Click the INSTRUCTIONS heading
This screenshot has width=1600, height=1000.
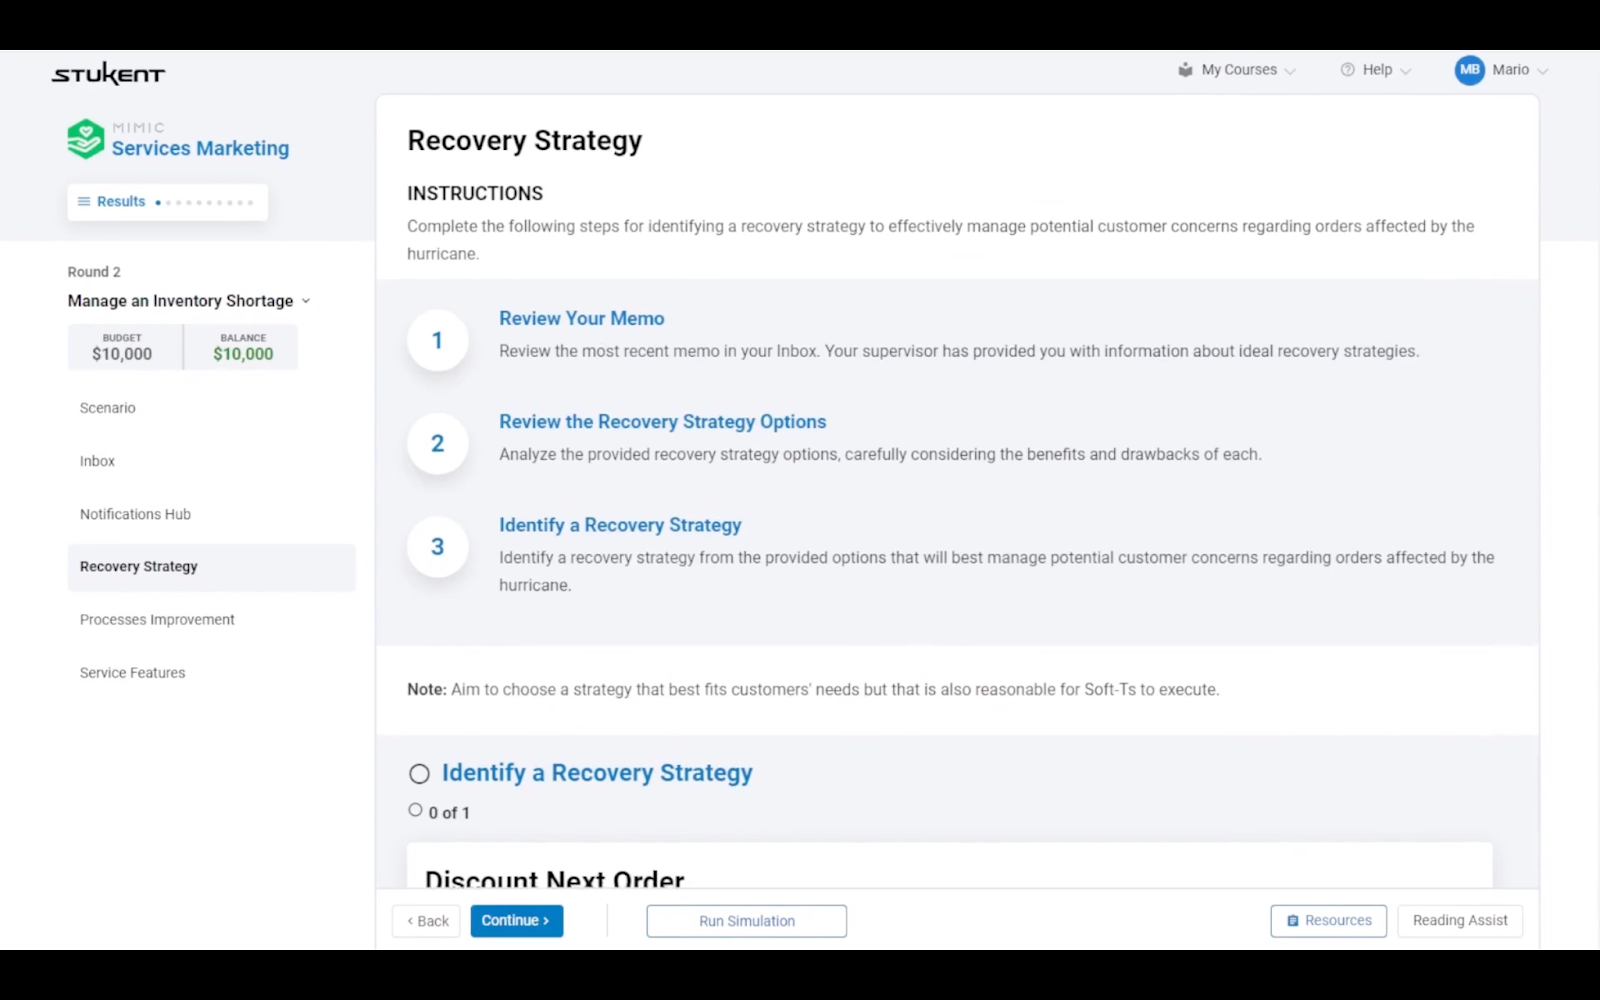click(x=475, y=194)
